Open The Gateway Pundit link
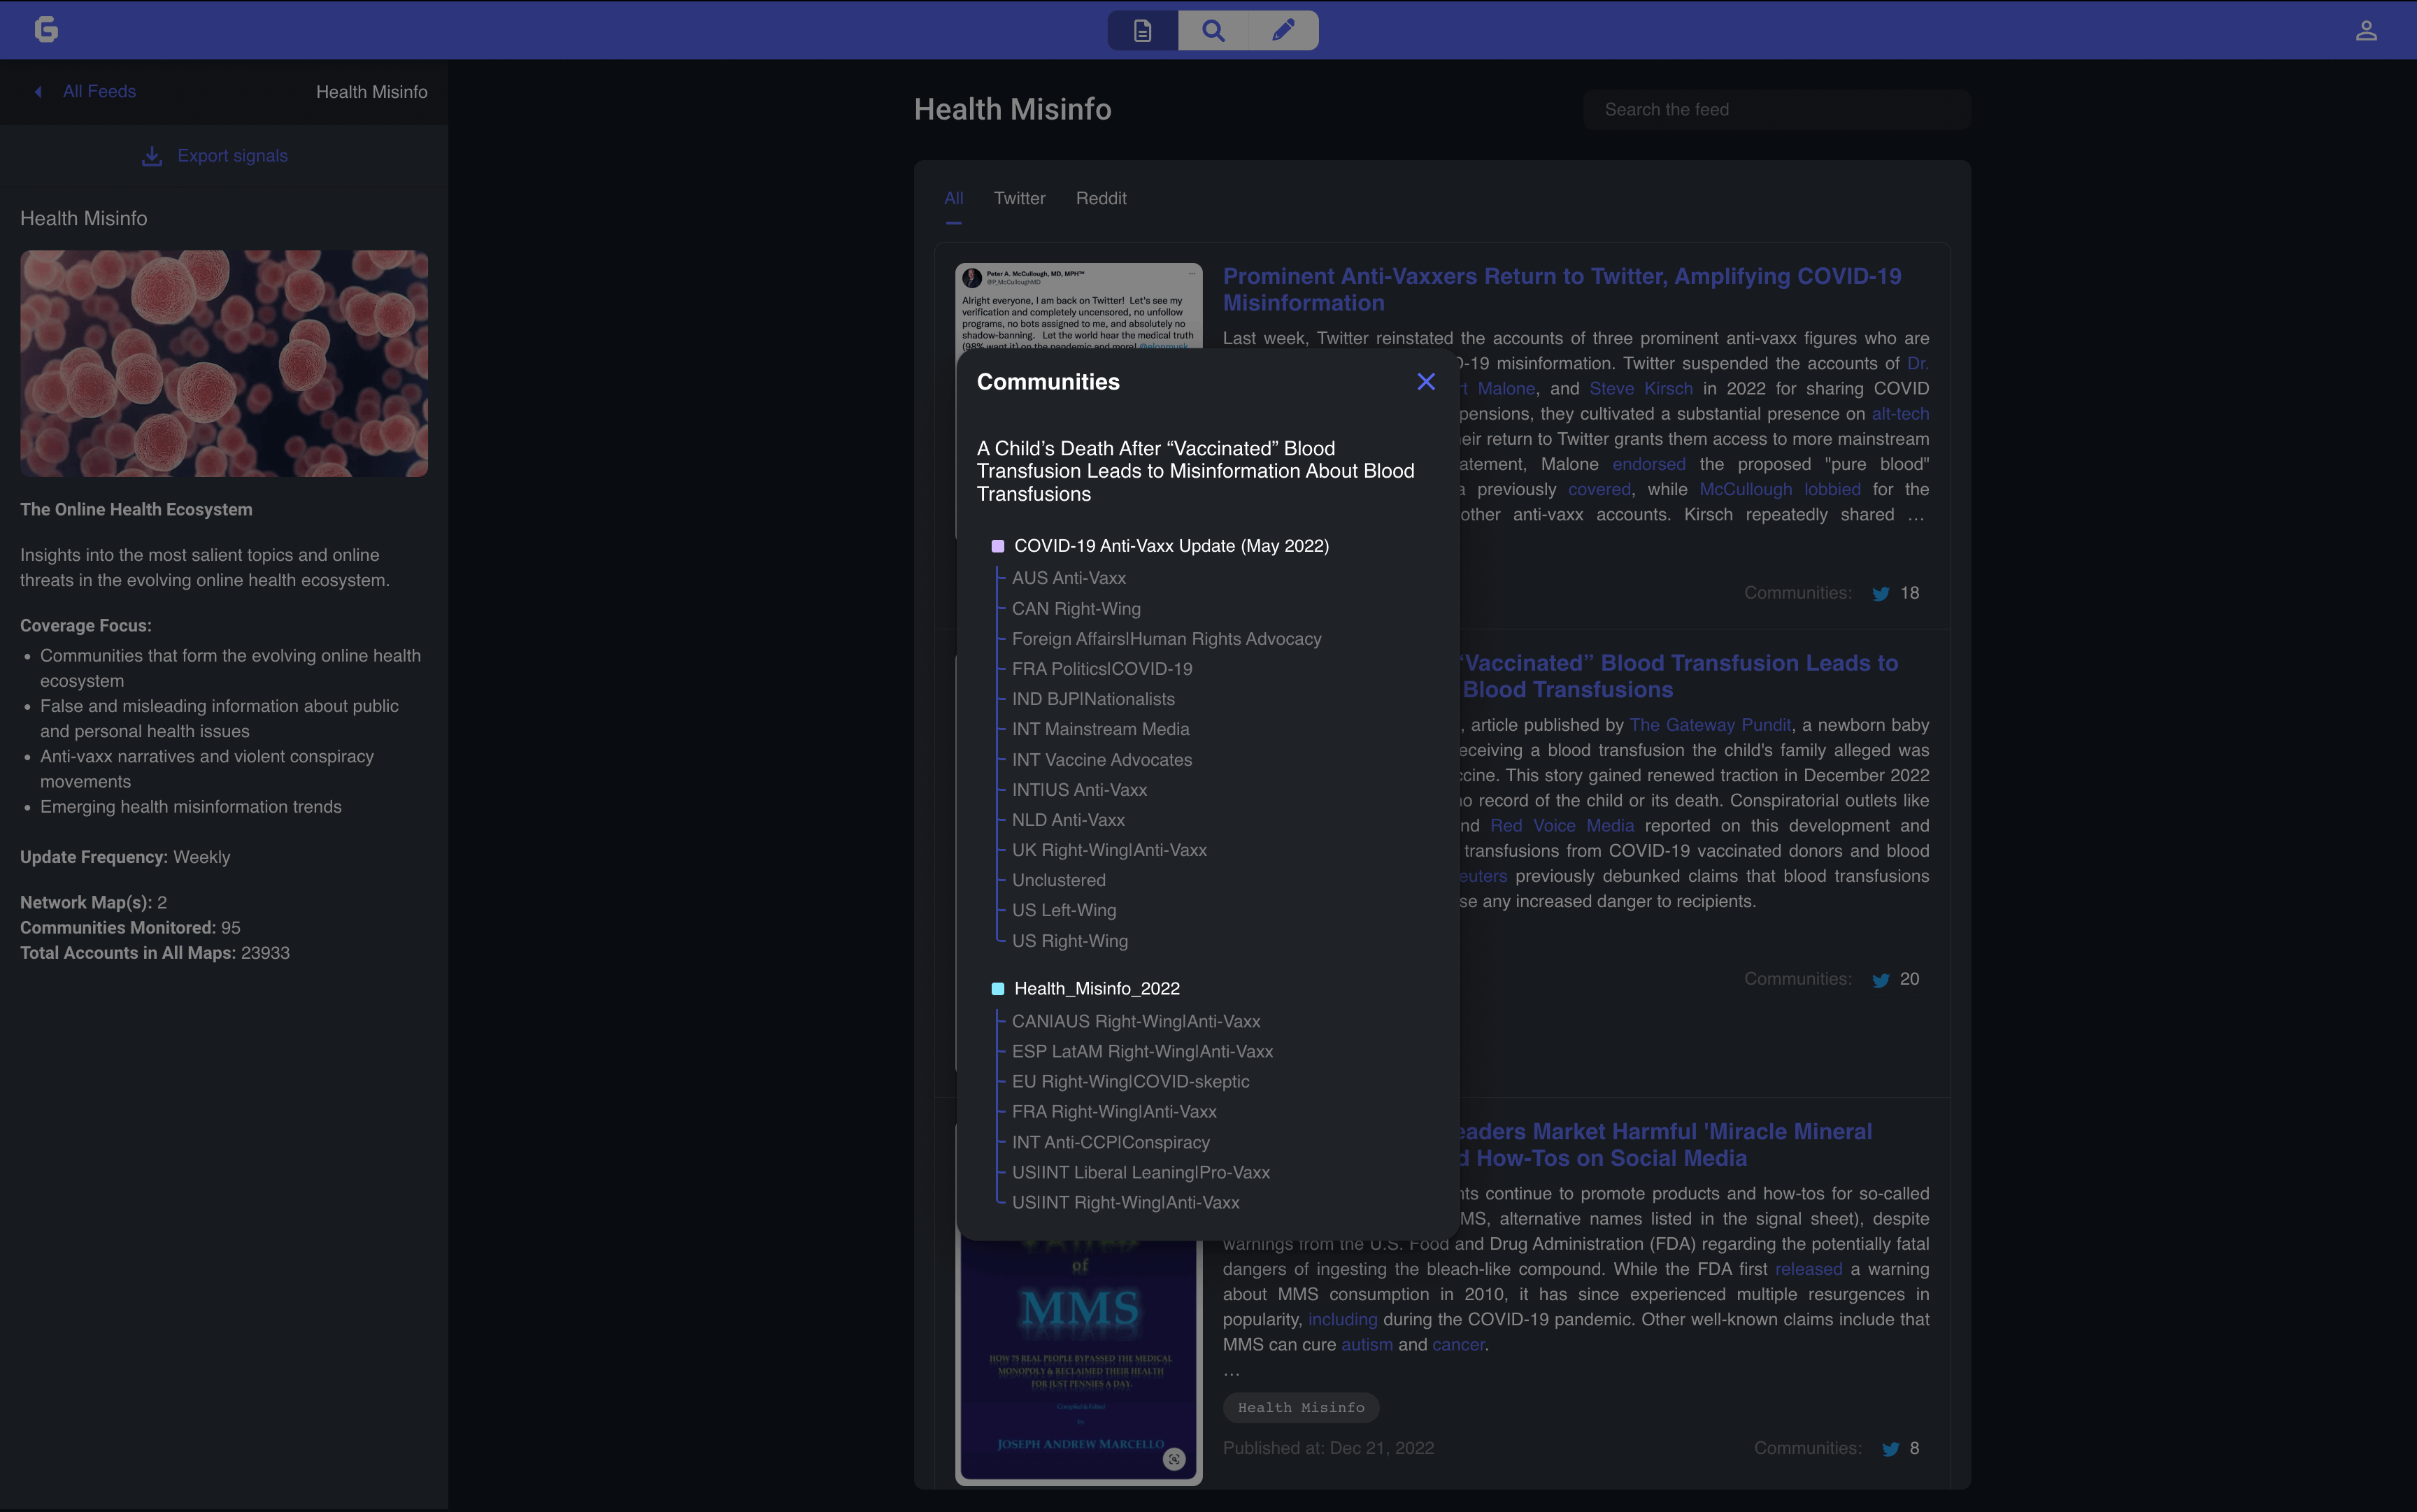Viewport: 2417px width, 1512px height. [1710, 725]
